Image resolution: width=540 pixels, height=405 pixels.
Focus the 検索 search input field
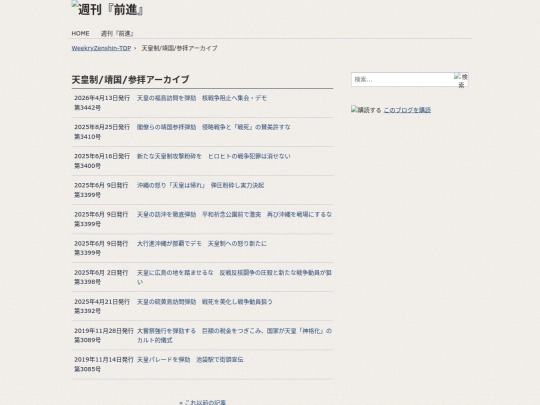coord(402,80)
